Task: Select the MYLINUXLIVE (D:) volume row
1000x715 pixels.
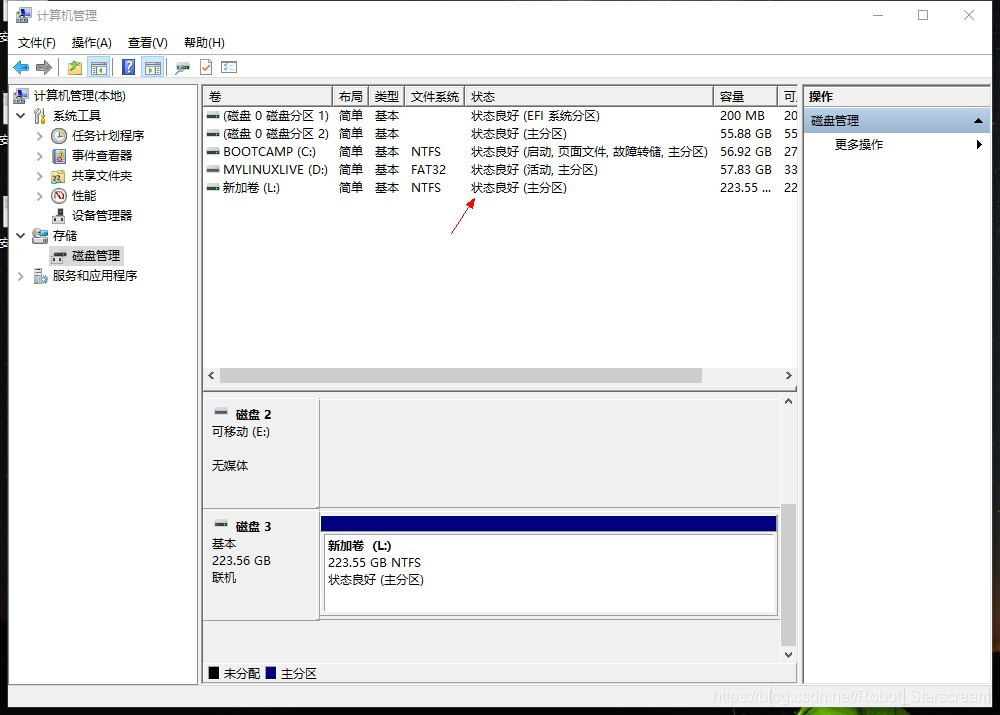Action: (x=501, y=170)
